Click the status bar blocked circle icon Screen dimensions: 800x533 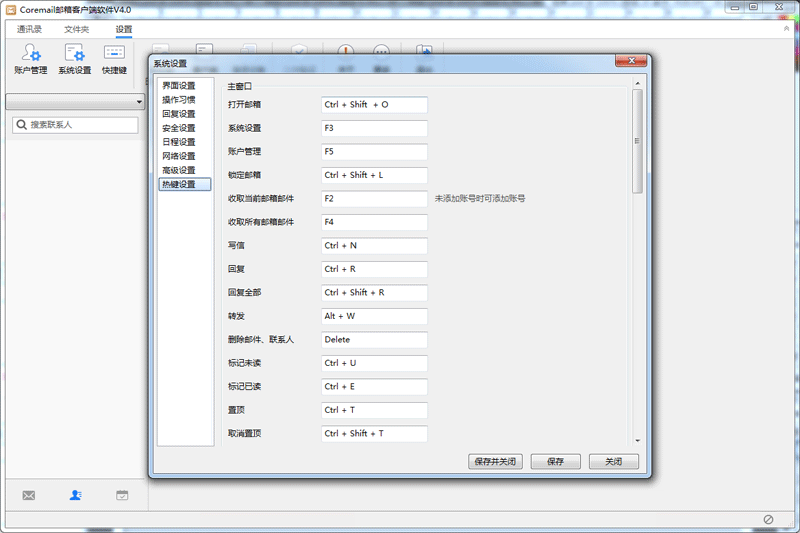point(768,519)
